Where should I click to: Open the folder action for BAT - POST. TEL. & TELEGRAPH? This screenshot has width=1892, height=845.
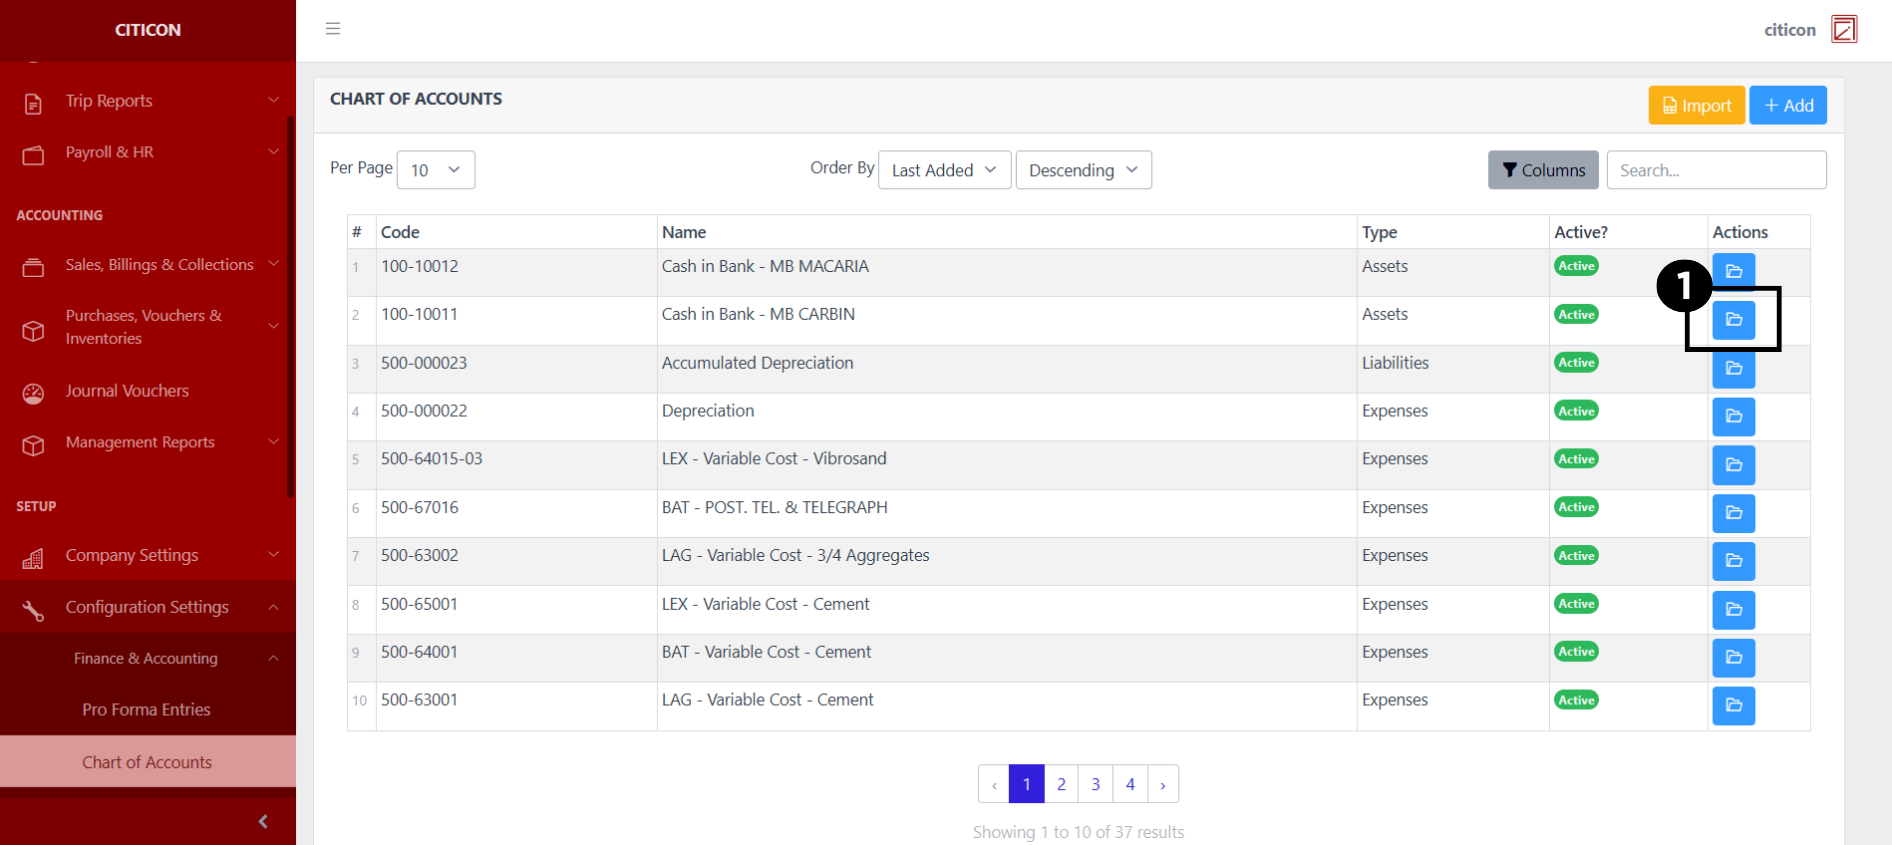tap(1733, 513)
